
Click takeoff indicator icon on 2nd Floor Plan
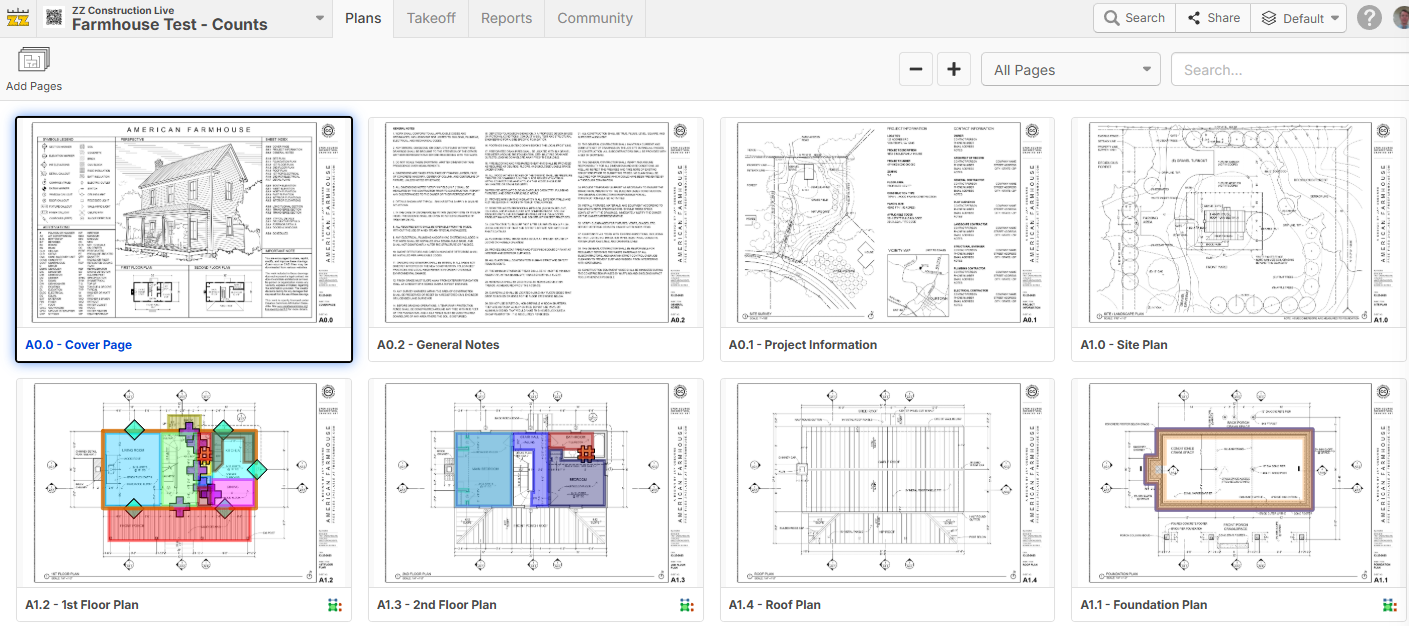[x=687, y=605]
